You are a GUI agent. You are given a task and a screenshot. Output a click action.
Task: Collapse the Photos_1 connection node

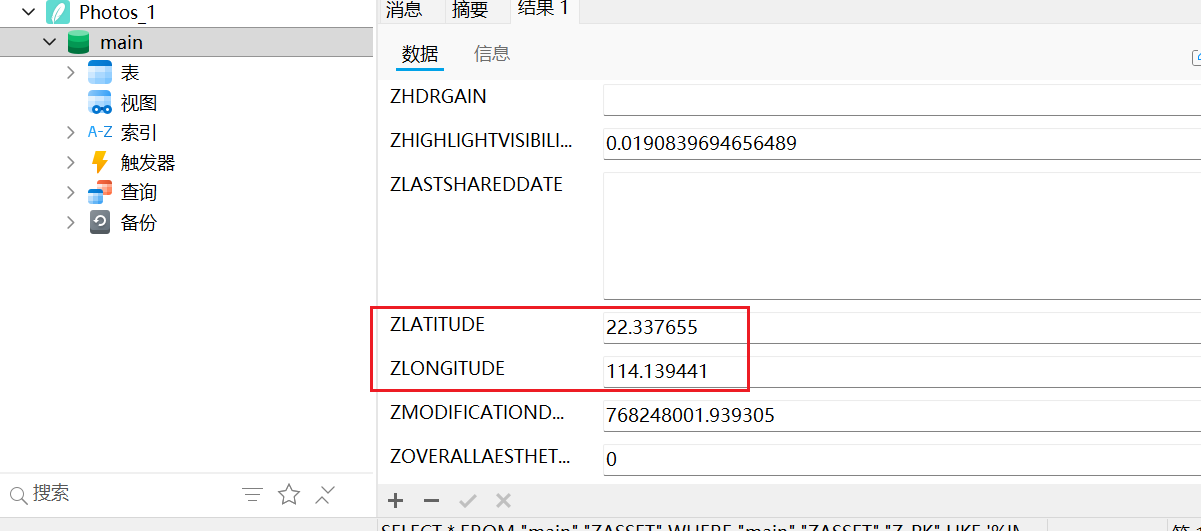(x=28, y=12)
